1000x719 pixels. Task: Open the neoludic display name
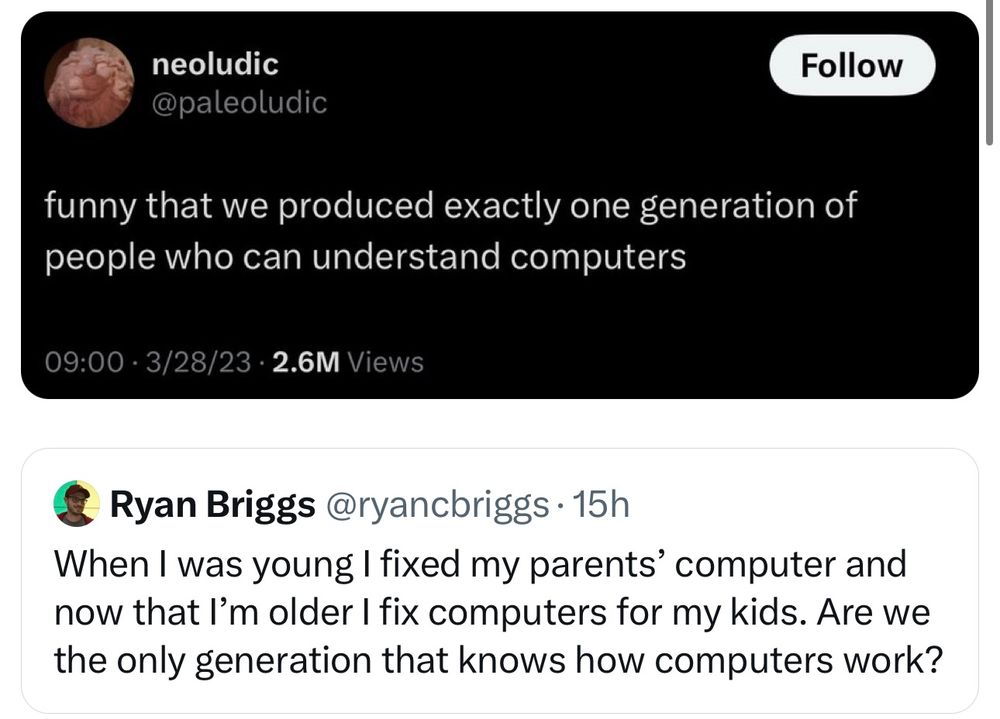pyautogui.click(x=215, y=65)
